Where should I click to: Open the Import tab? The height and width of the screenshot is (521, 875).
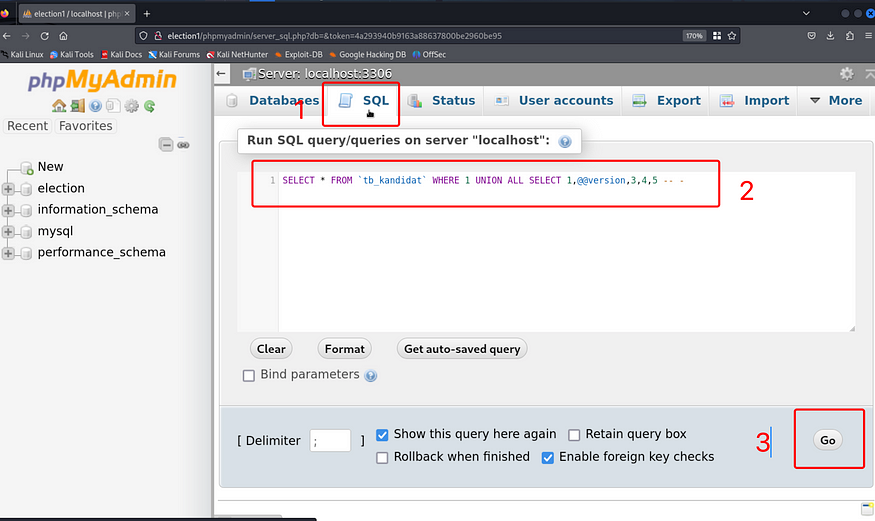point(754,100)
